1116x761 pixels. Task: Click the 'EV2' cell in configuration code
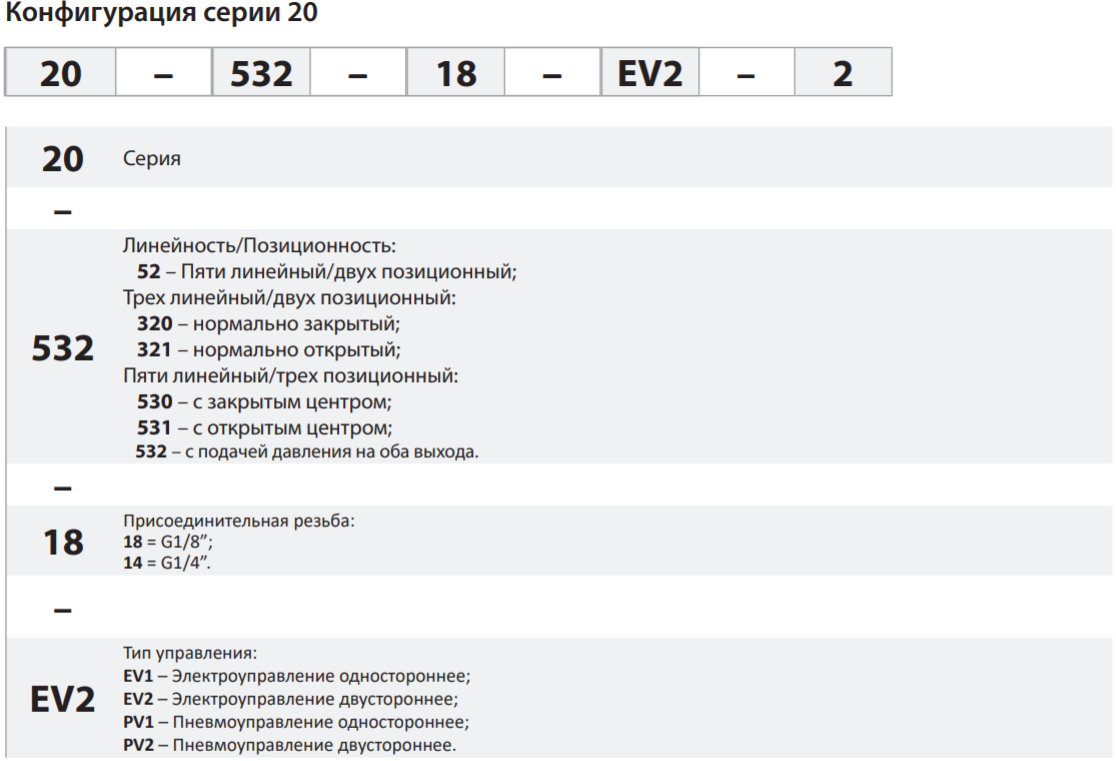(x=649, y=74)
